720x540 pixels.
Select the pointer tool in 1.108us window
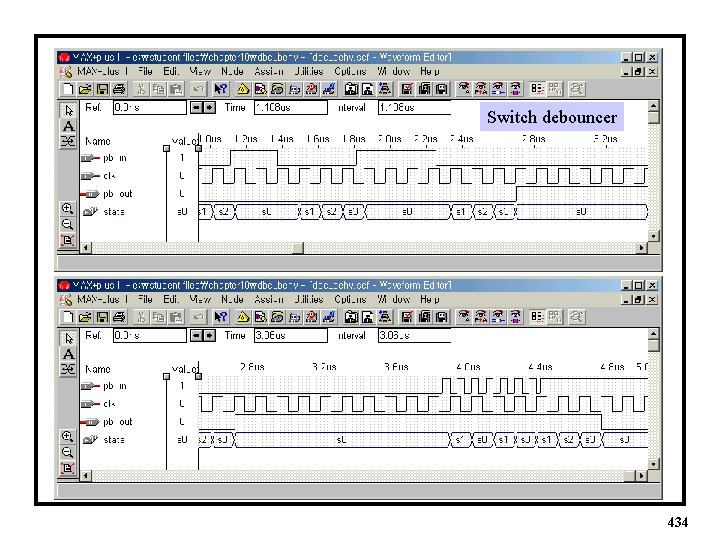tap(68, 111)
